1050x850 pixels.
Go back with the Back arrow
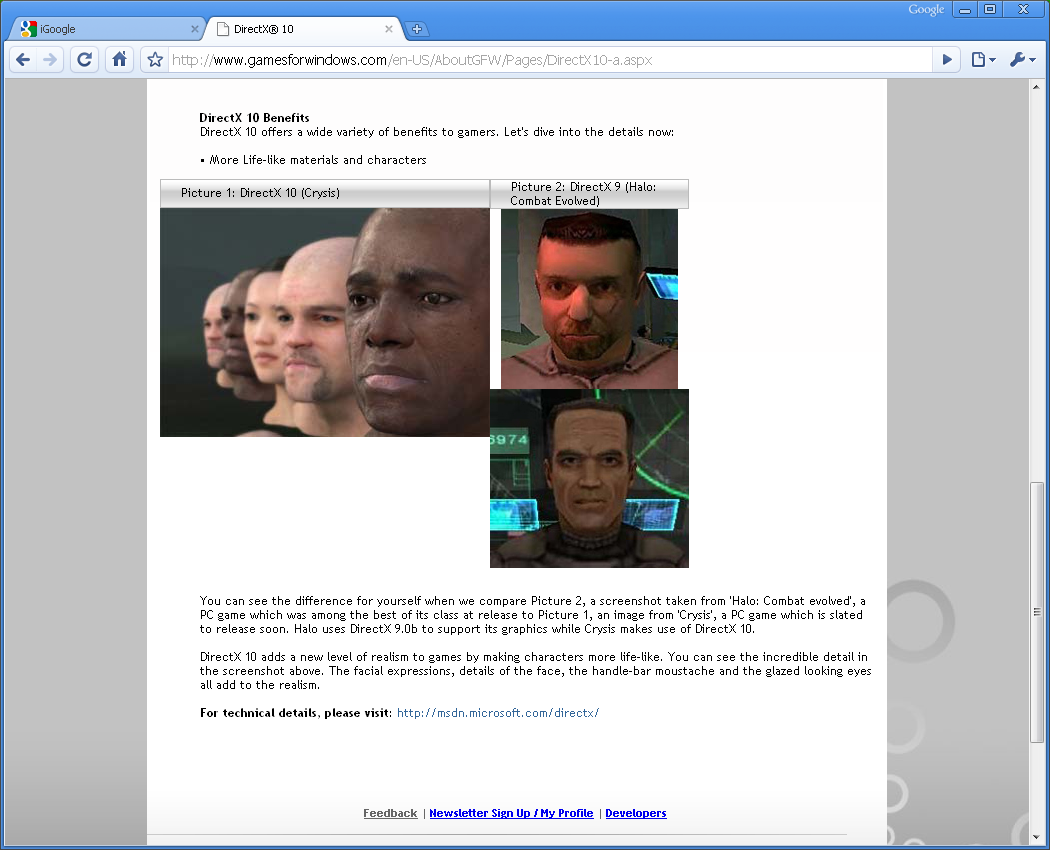23,60
